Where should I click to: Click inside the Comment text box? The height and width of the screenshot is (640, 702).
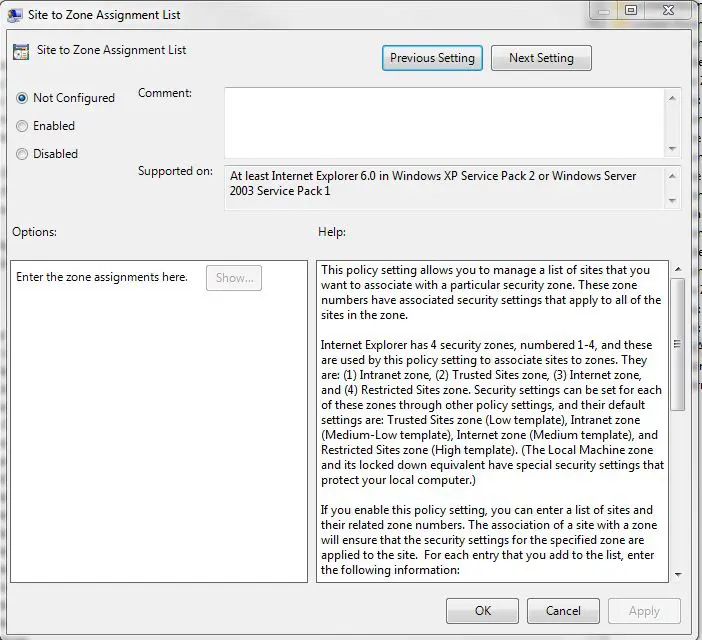(444, 123)
